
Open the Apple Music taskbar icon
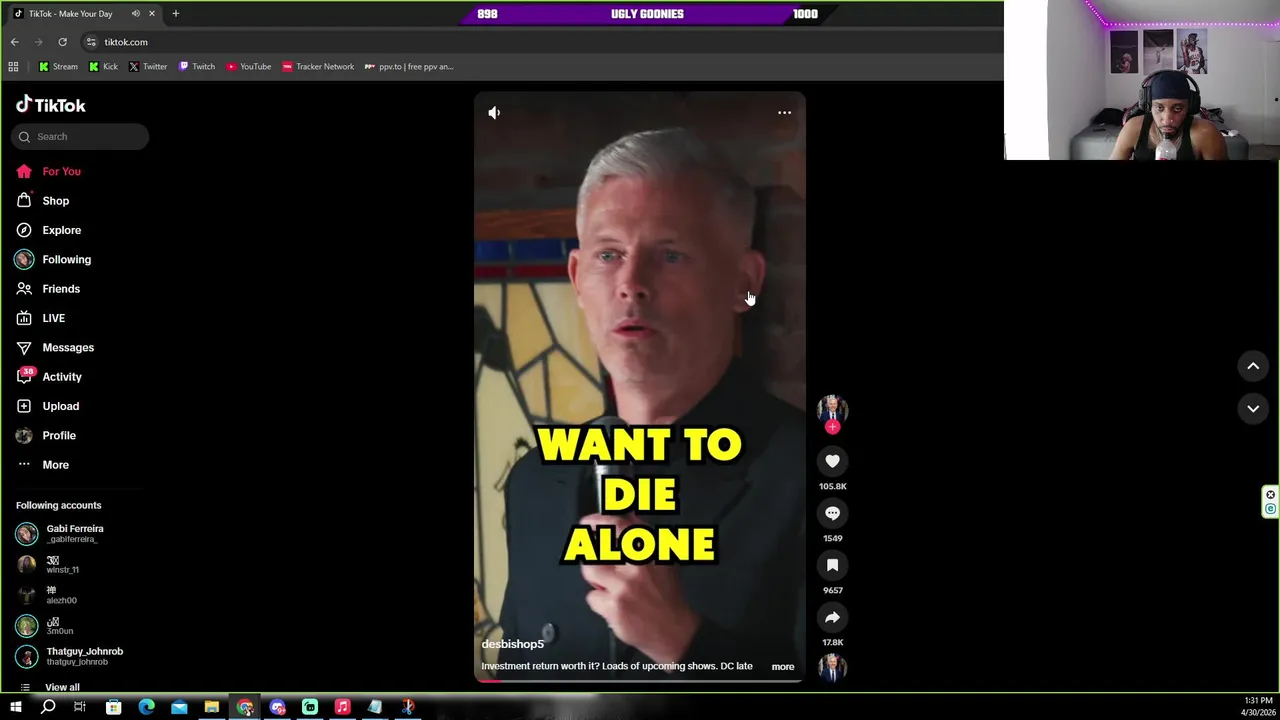(342, 707)
